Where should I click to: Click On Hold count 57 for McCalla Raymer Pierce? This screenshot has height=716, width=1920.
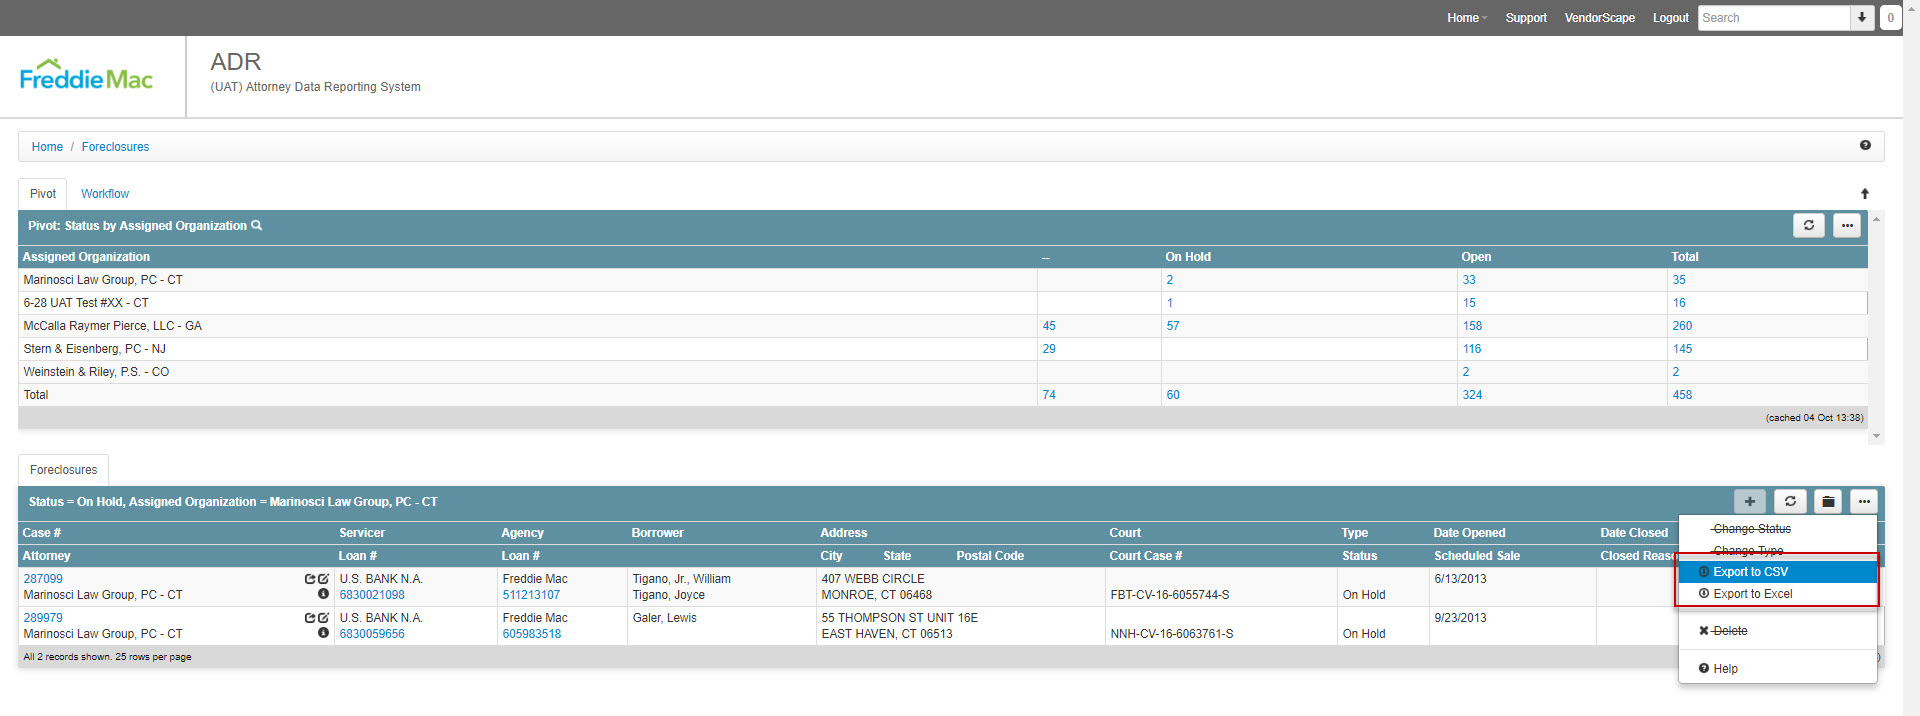[x=1173, y=326]
